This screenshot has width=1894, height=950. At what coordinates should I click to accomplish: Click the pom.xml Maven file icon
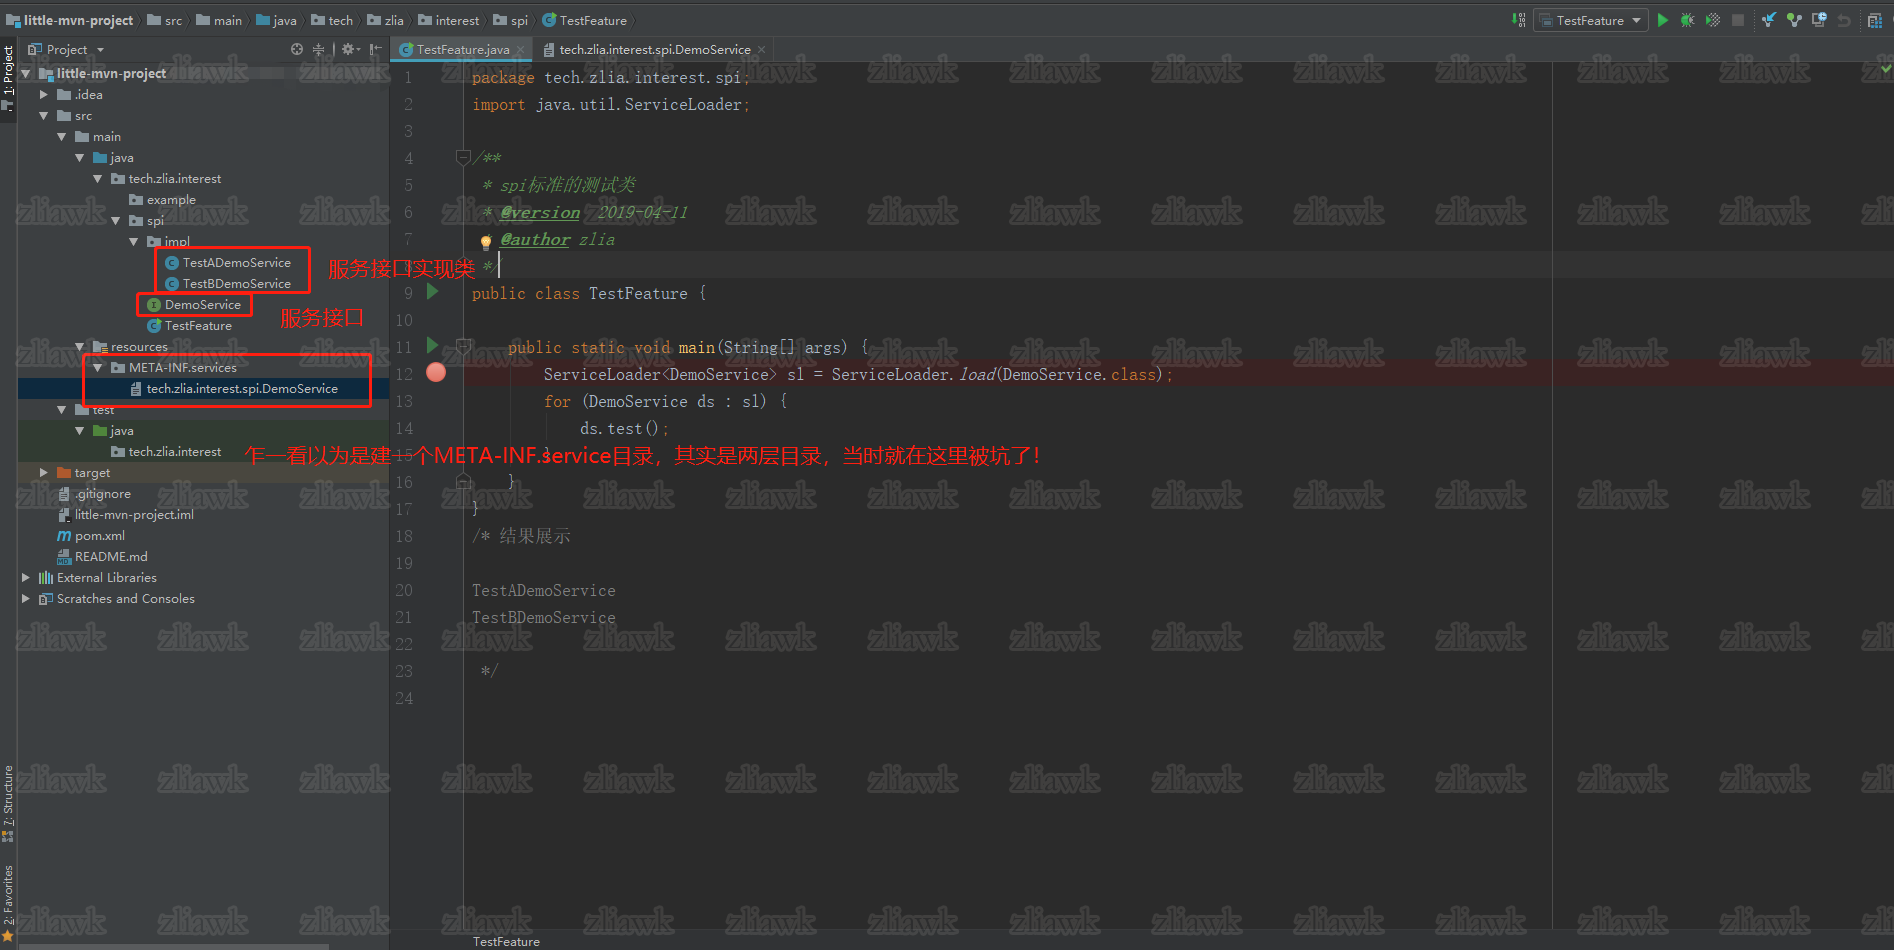pos(64,536)
